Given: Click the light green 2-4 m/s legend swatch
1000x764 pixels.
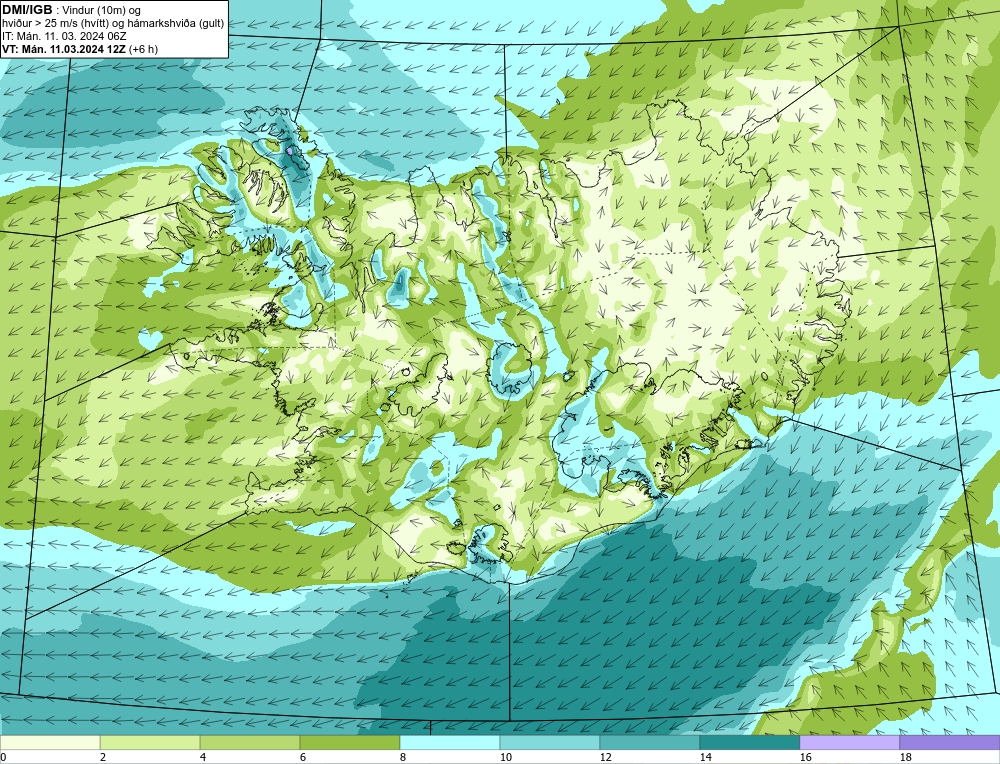Looking at the screenshot, I should [150, 743].
